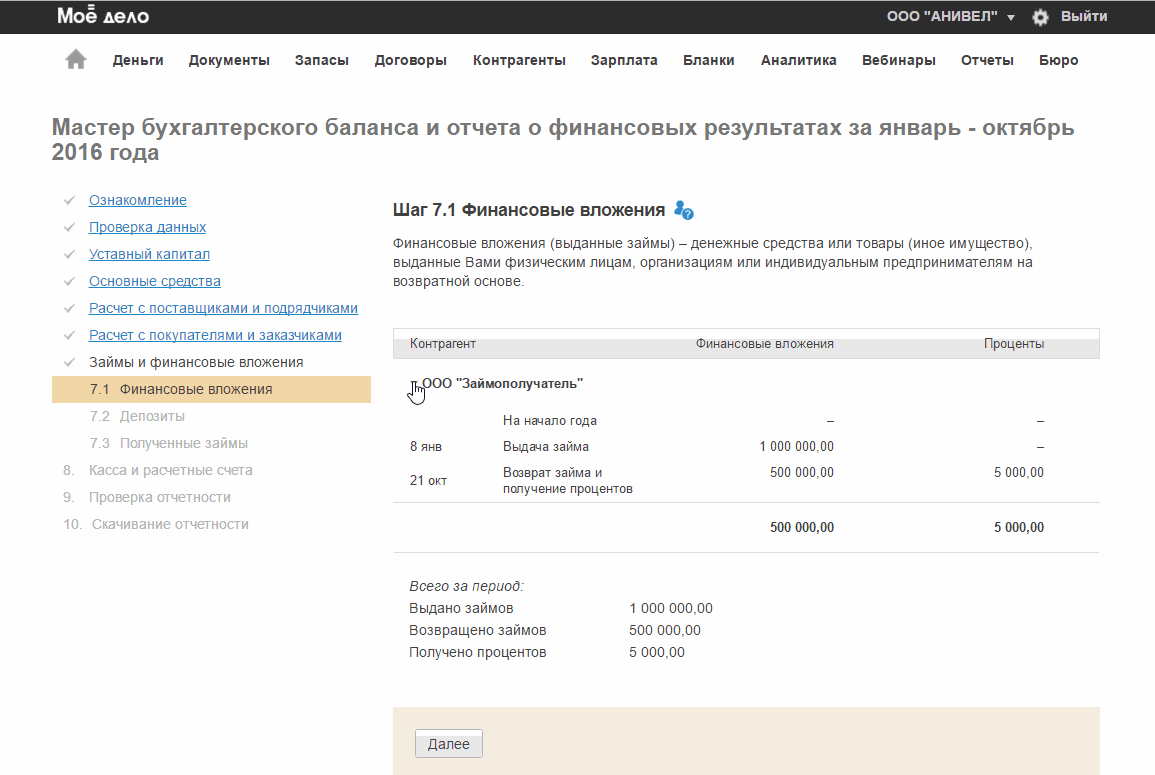The image size is (1155, 775).
Task: Click the Моё дело logo
Action: click(x=103, y=15)
